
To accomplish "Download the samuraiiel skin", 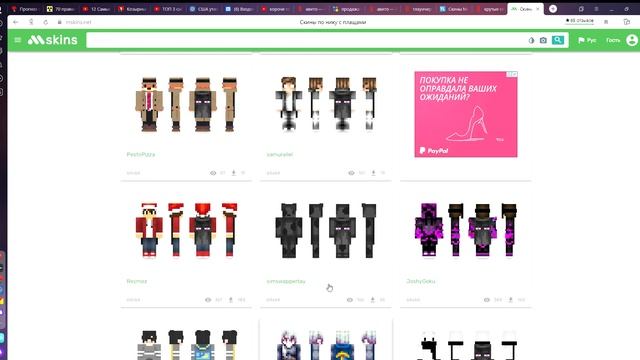I will tap(373, 173).
